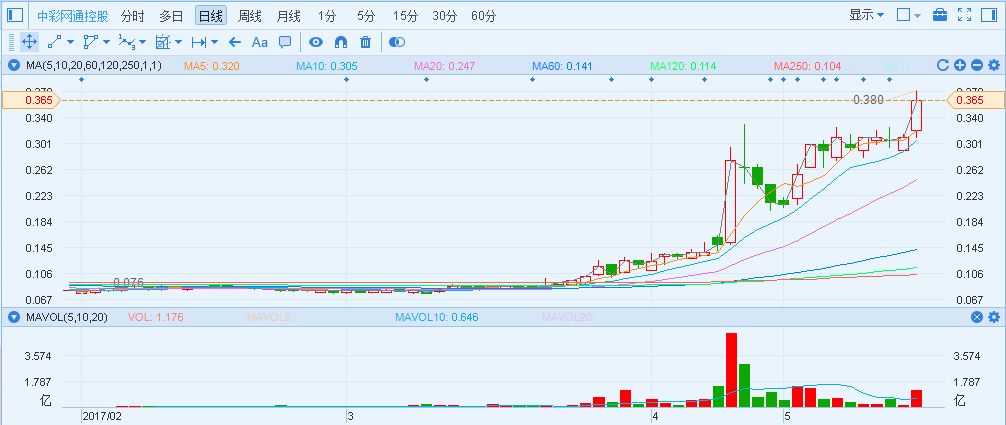The width and height of the screenshot is (1006, 425).
Task: Switch to 30分 thirty-minute chart
Action: 445,15
